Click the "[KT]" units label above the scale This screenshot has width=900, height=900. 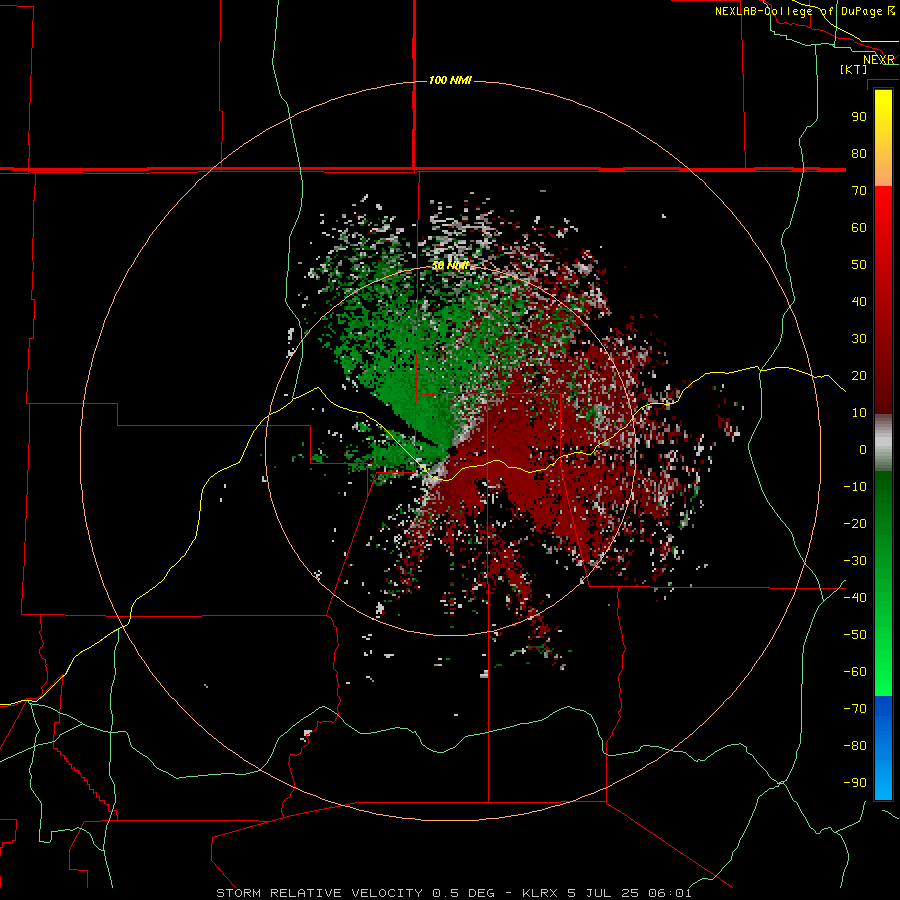(854, 69)
